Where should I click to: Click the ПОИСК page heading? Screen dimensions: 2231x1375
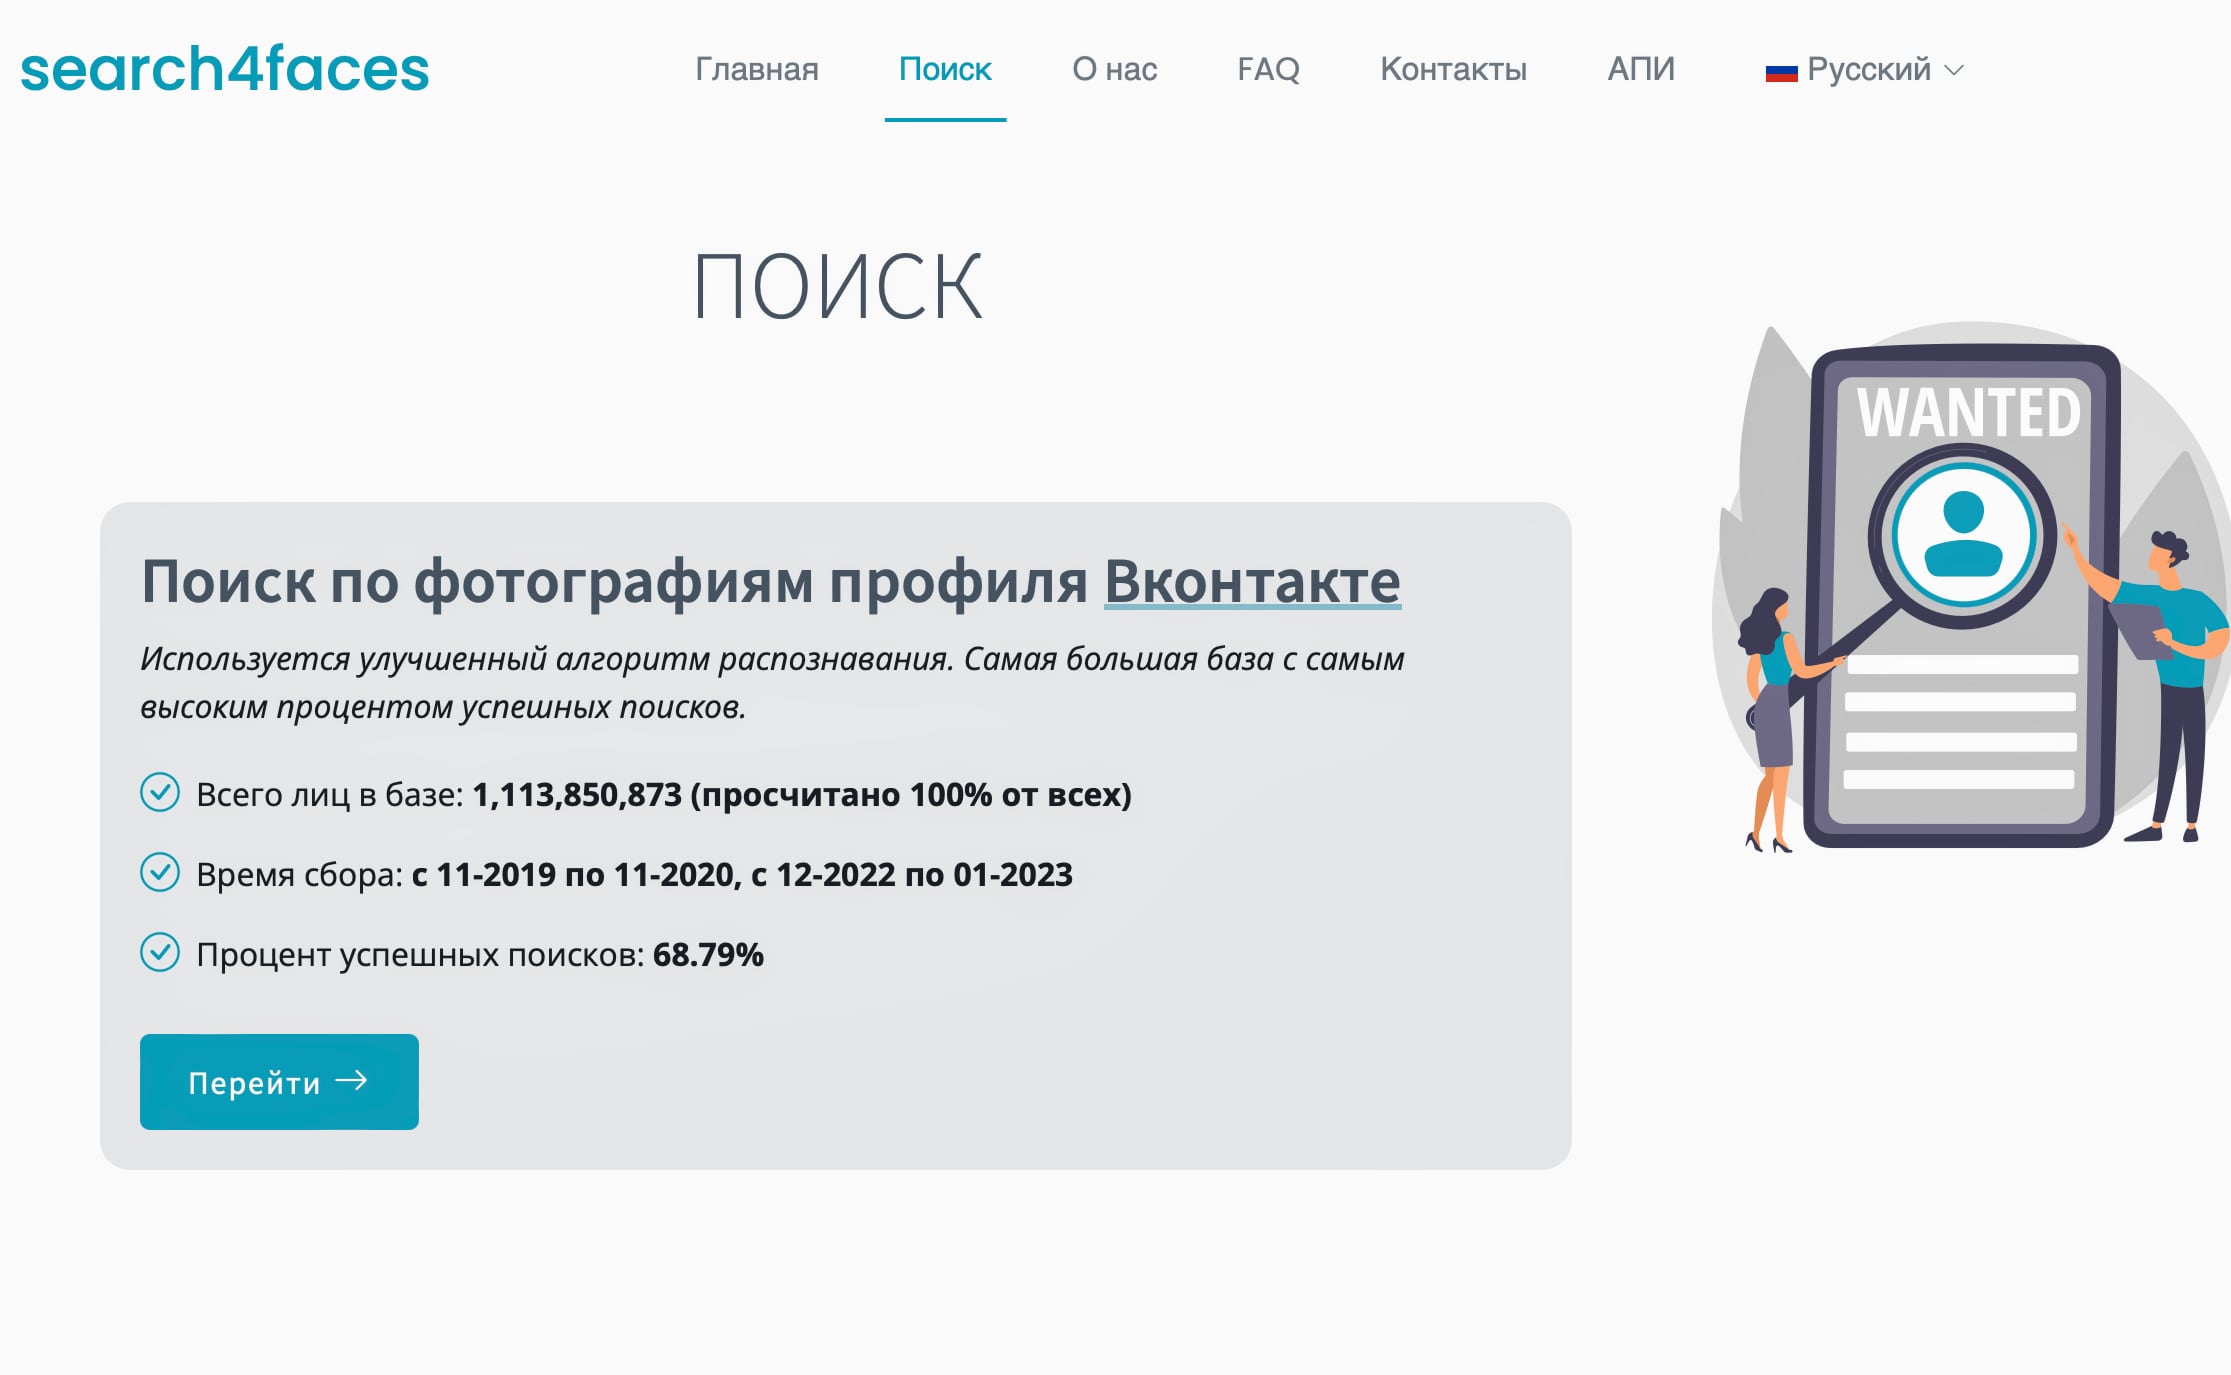tap(837, 288)
